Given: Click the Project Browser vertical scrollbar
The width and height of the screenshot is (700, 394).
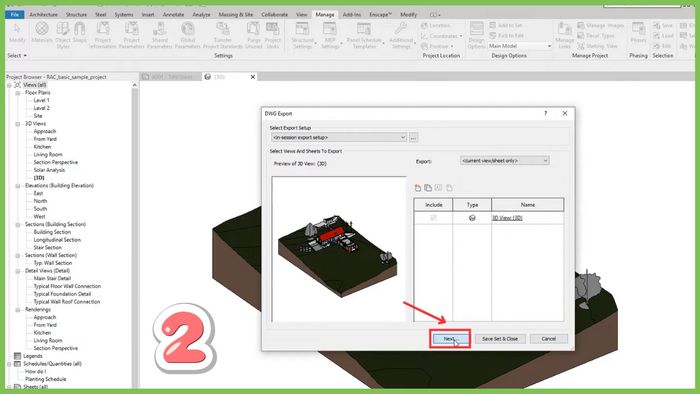Looking at the screenshot, I should (x=135, y=236).
